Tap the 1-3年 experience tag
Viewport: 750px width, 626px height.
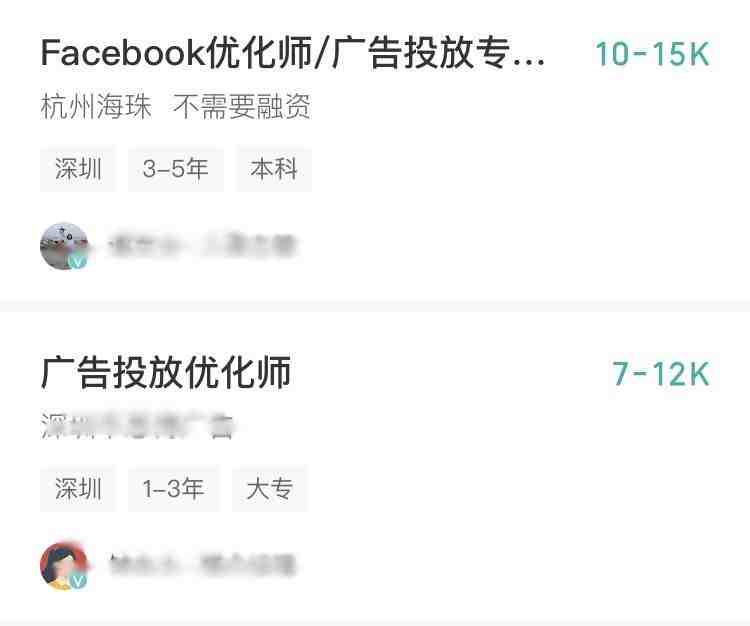point(174,489)
